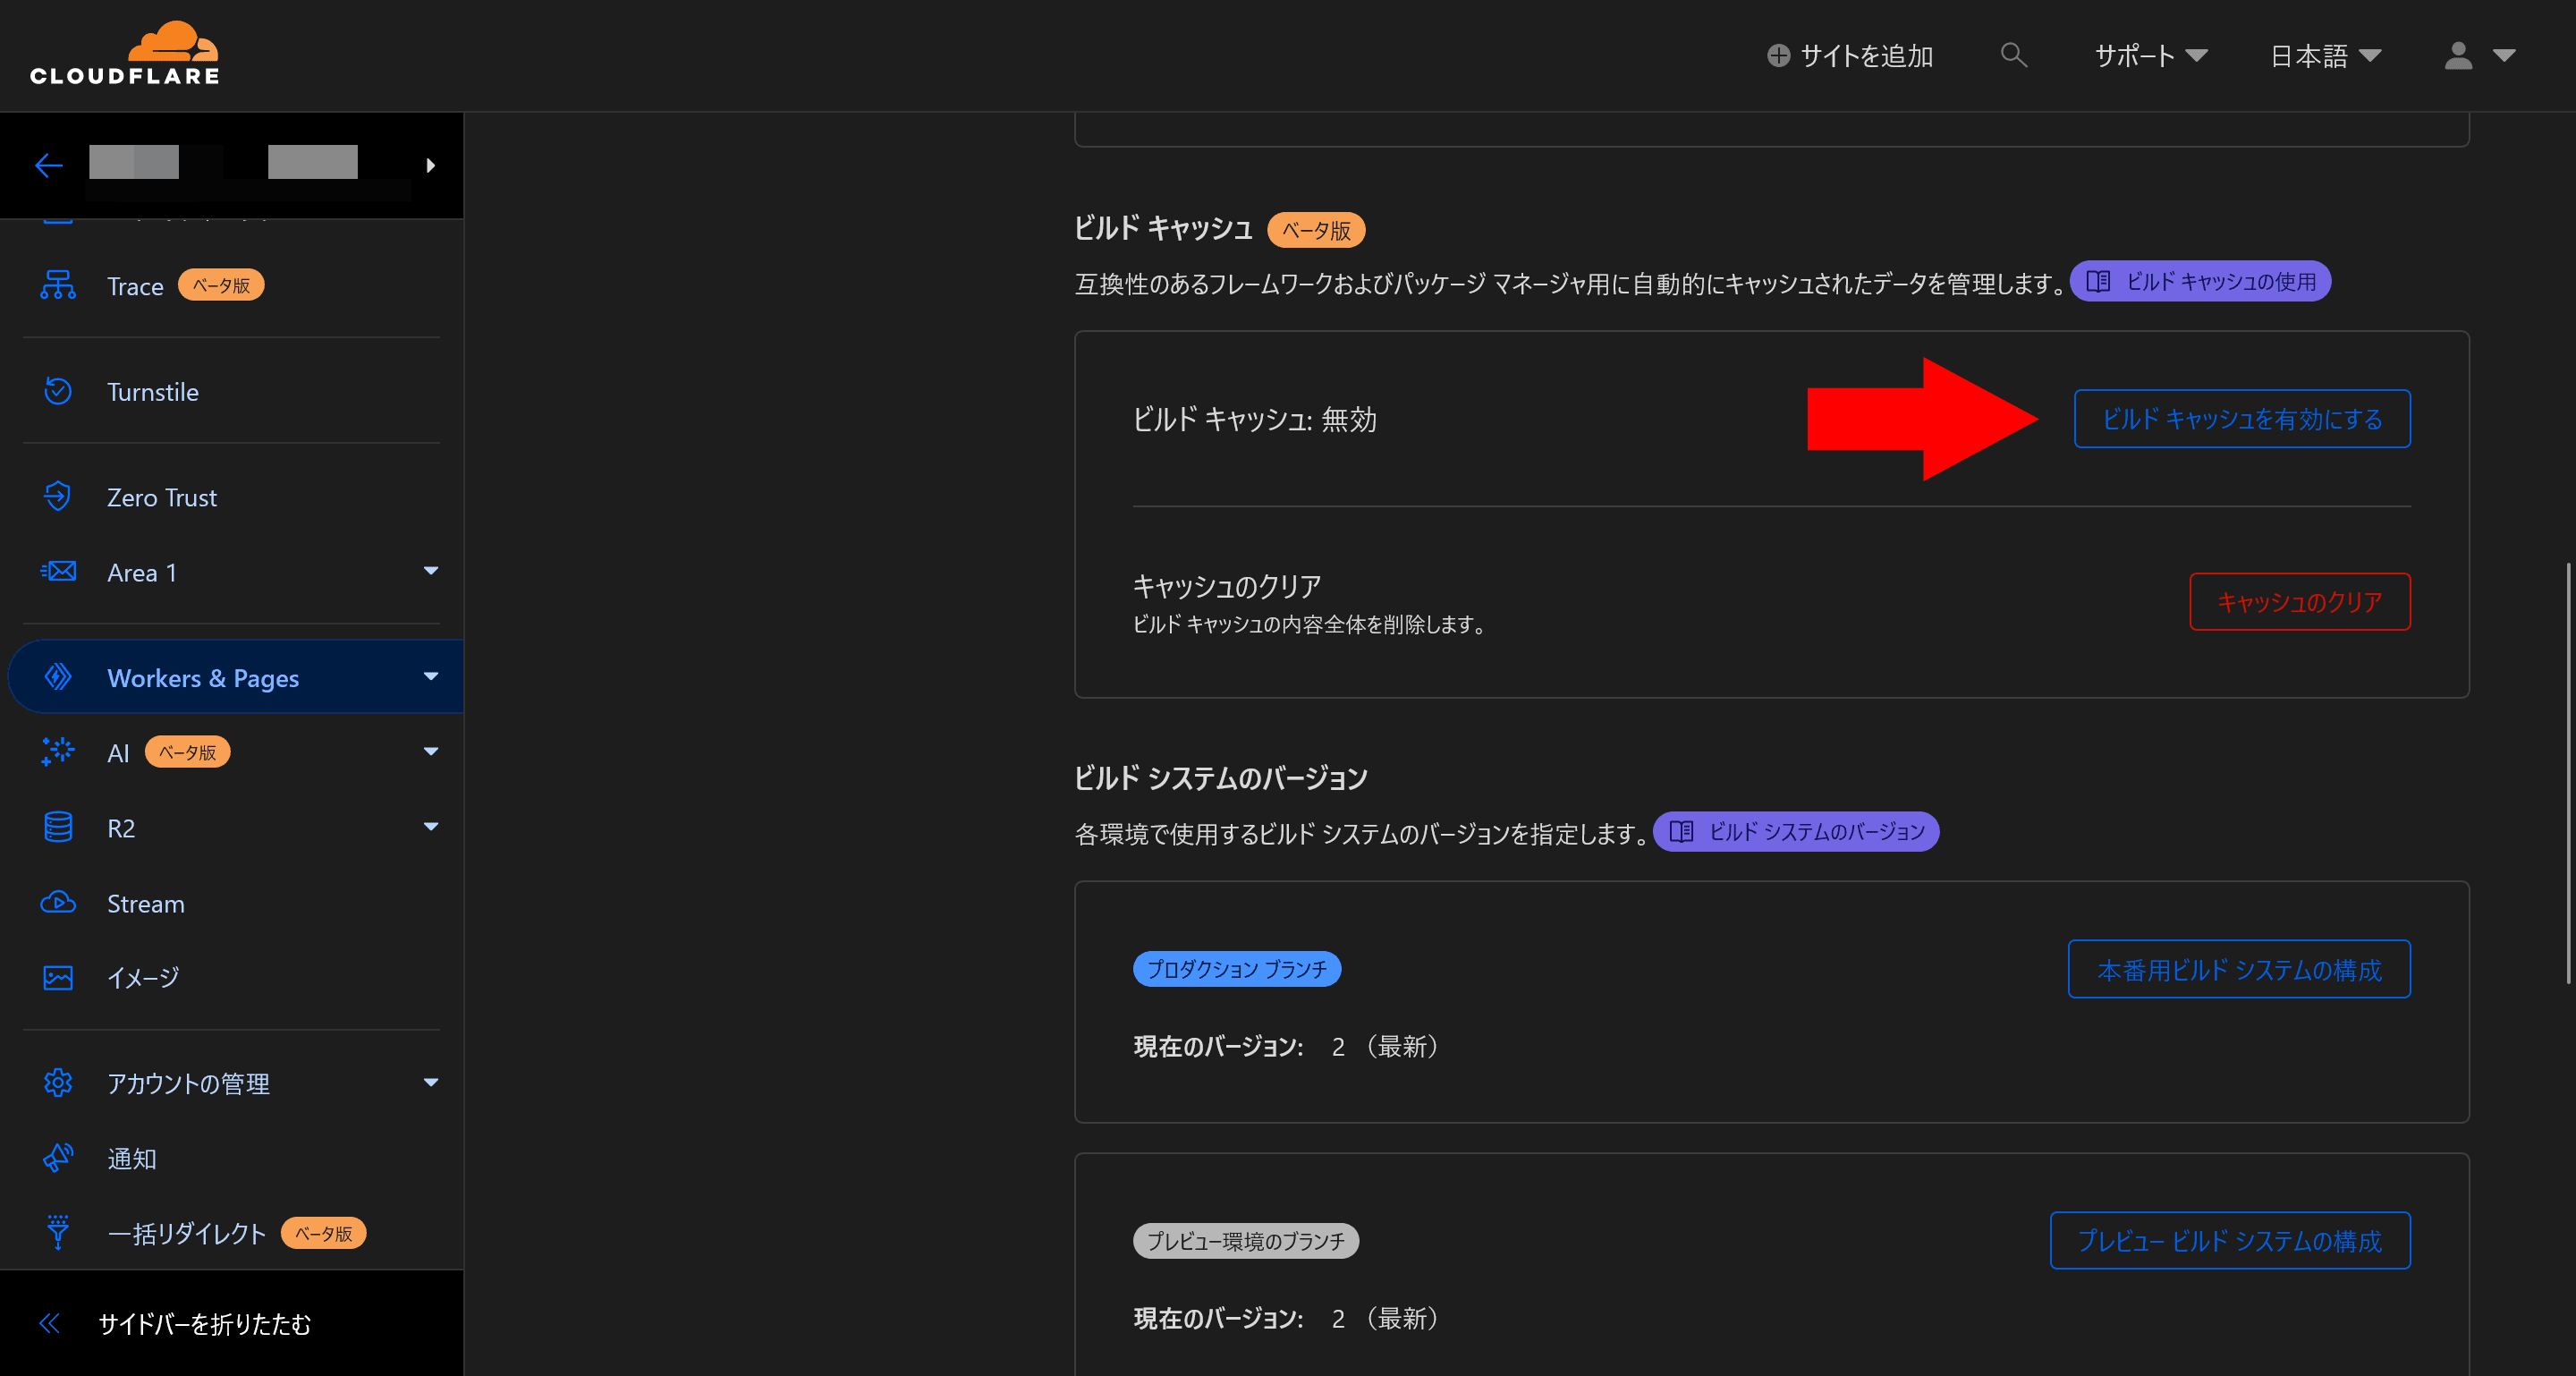The width and height of the screenshot is (2576, 1376).
Task: Click the R2 database icon
Action: click(58, 827)
